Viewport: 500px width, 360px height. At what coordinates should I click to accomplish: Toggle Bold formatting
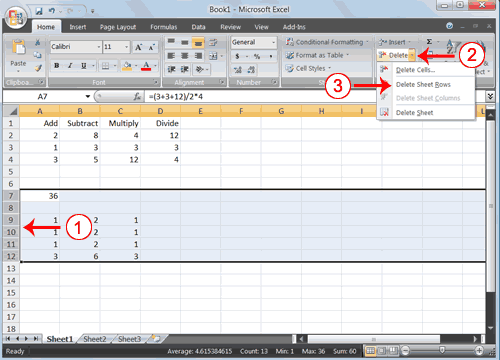57,66
